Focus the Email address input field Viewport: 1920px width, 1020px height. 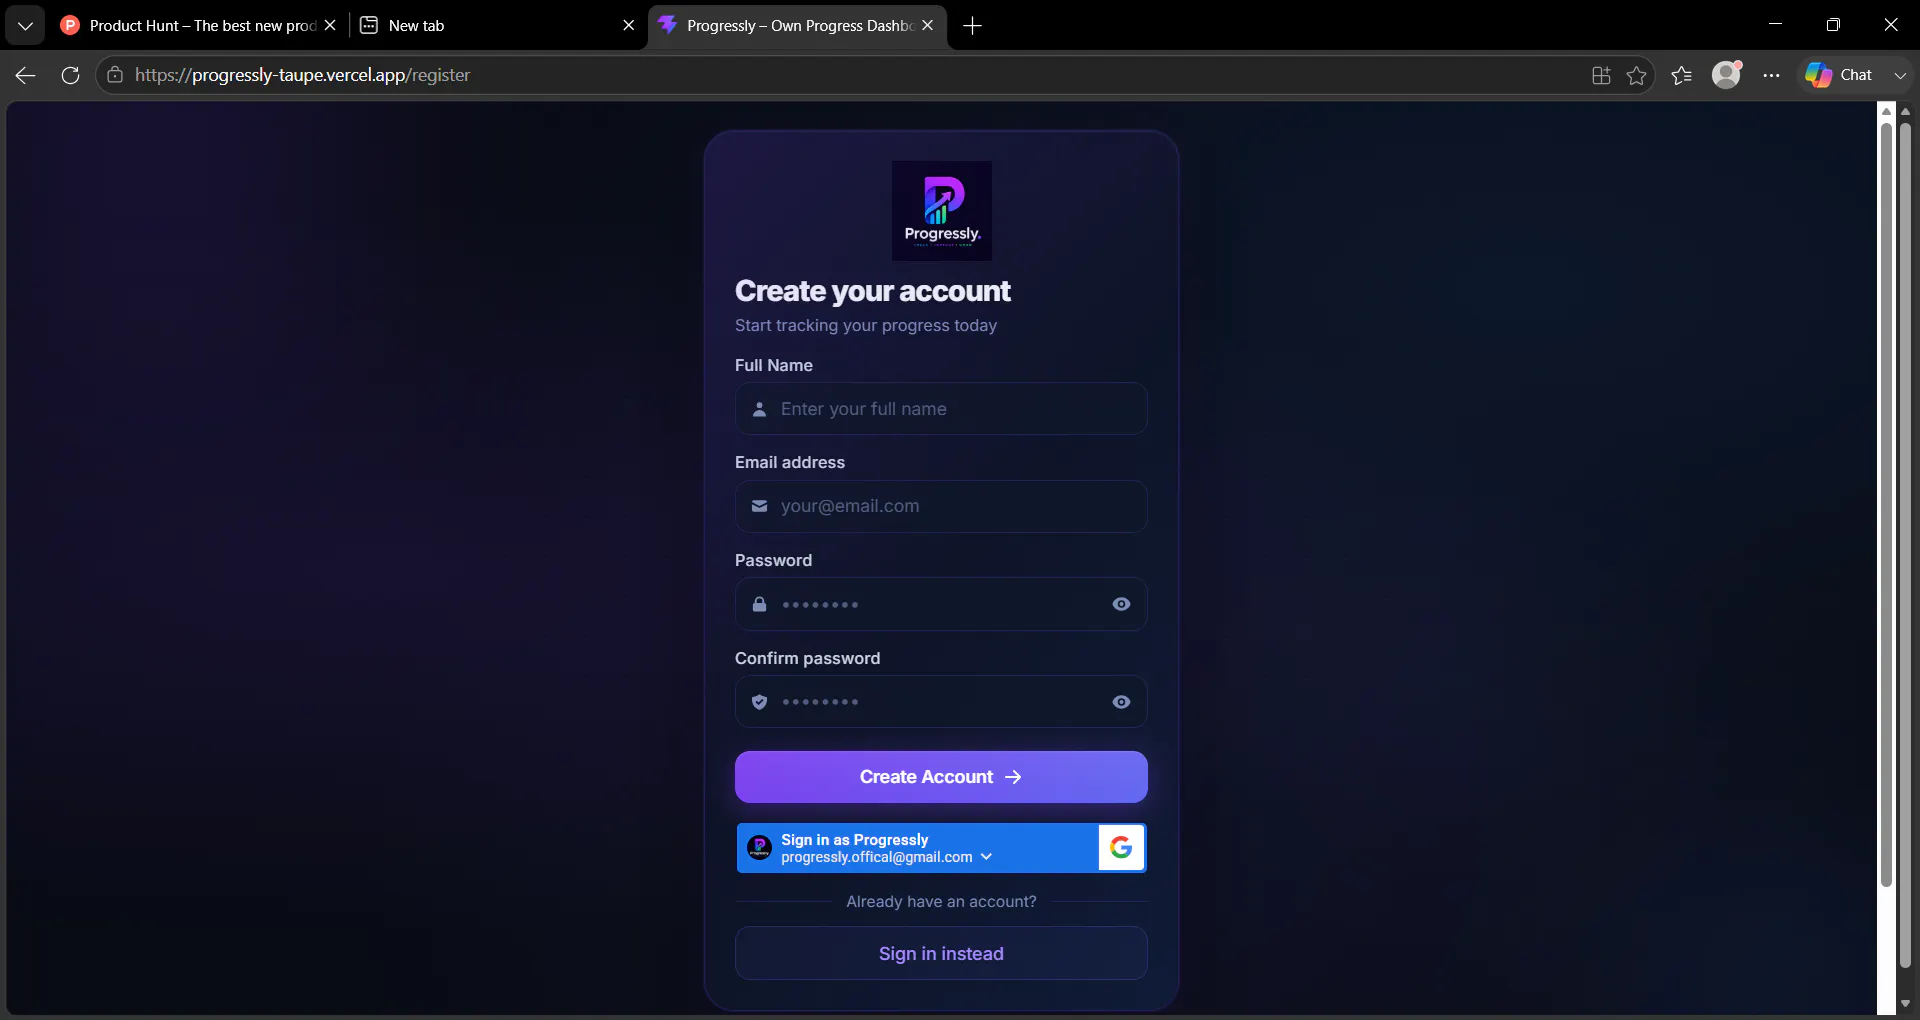coord(941,506)
